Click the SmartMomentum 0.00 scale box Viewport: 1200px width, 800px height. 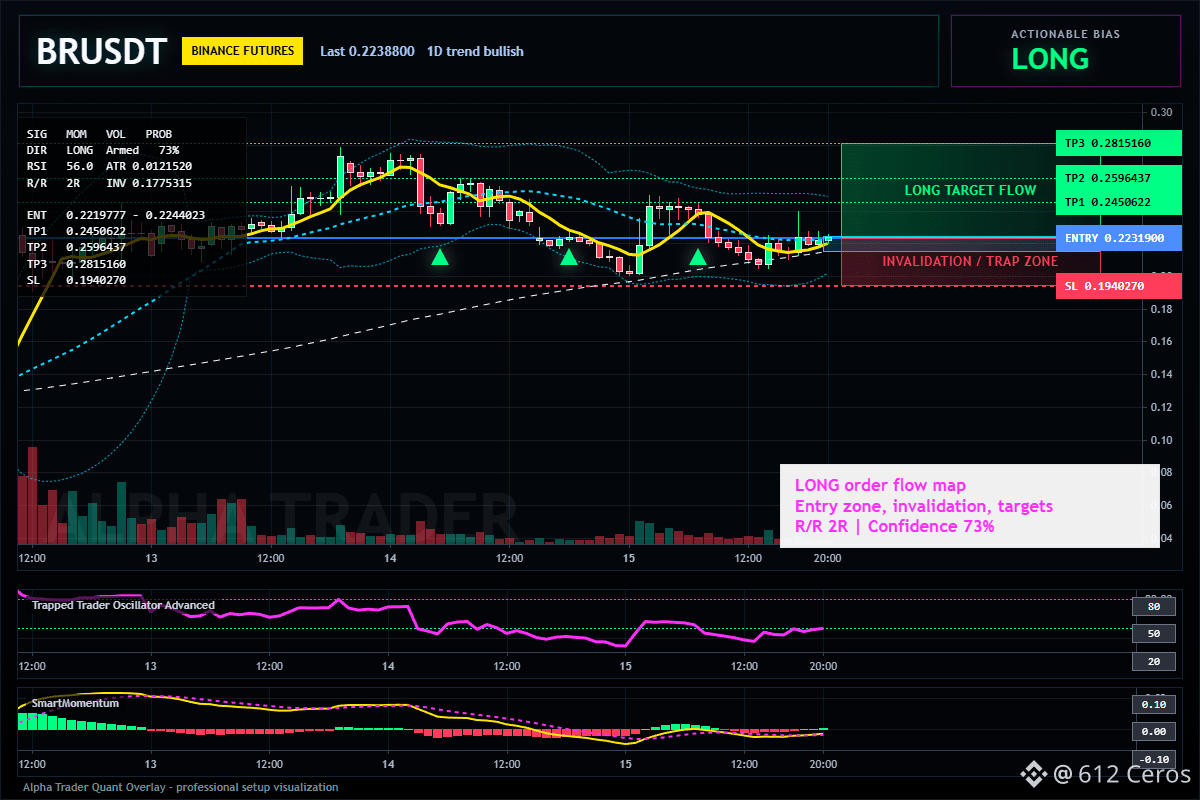coord(1153,732)
